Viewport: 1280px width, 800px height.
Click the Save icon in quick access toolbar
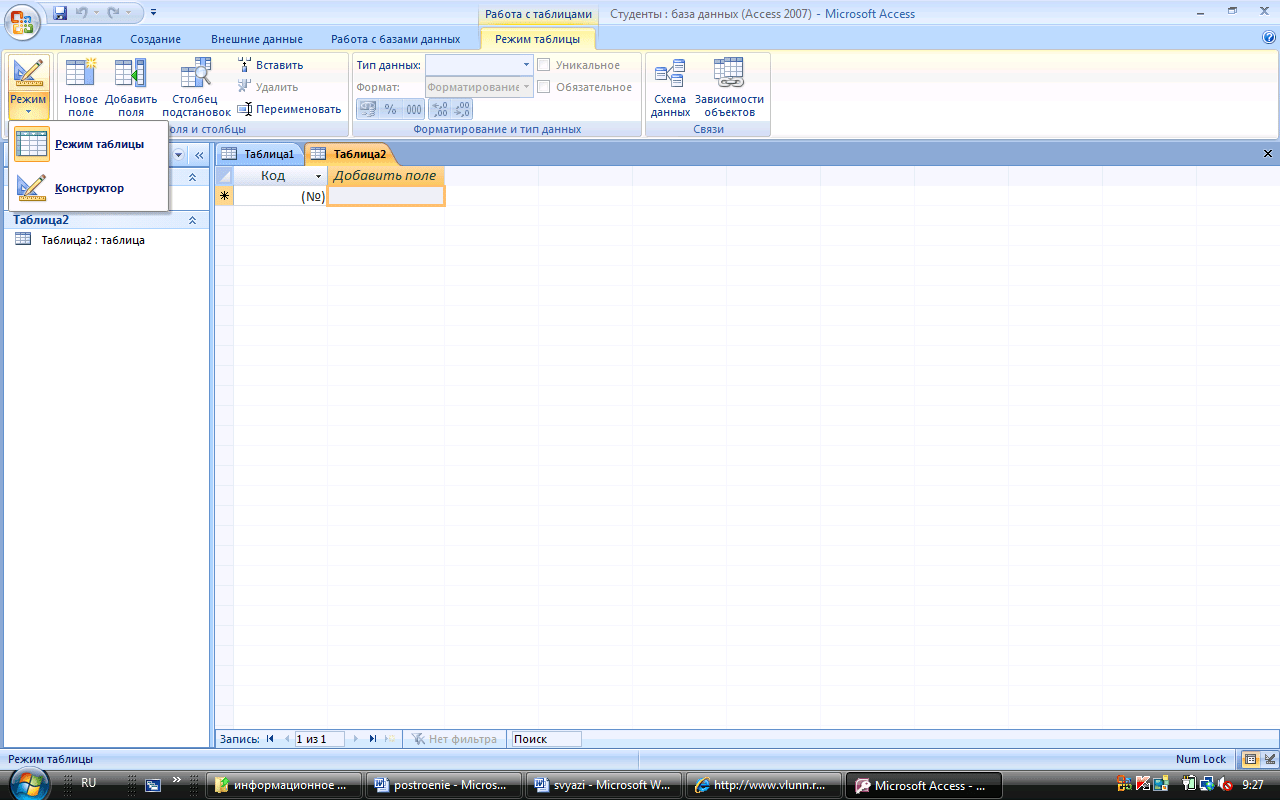pos(60,13)
